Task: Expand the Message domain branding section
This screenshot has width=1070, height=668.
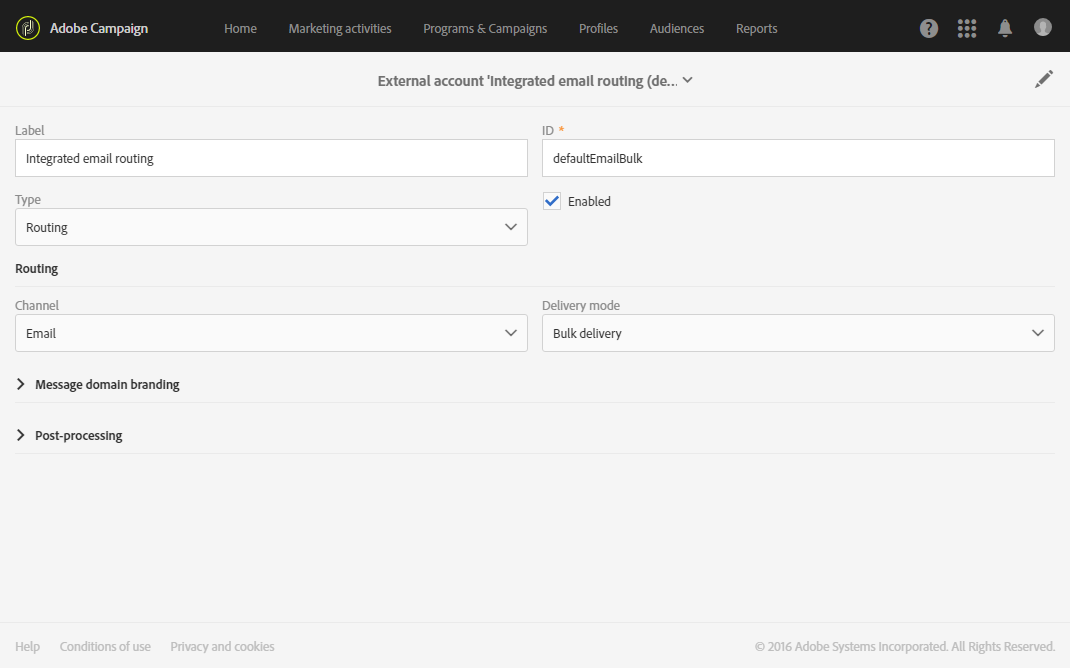Action: pos(107,384)
